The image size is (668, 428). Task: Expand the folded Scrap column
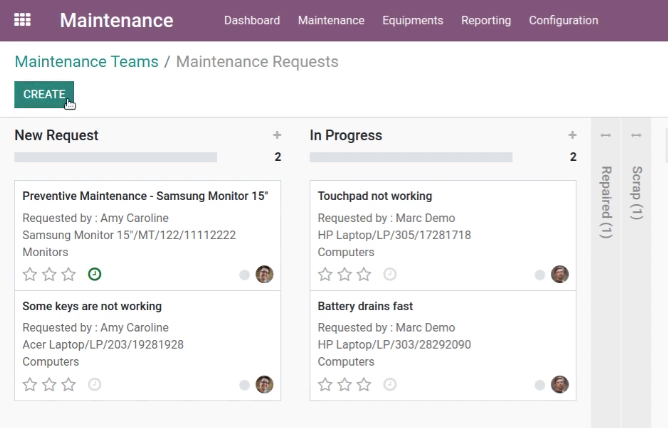636,193
